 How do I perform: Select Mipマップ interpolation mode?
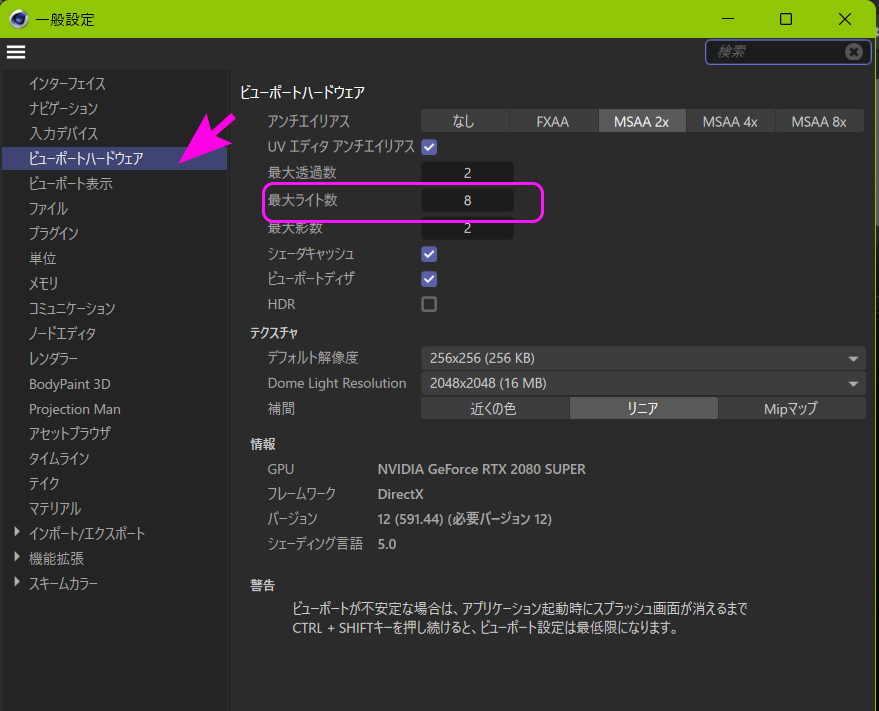pos(791,408)
